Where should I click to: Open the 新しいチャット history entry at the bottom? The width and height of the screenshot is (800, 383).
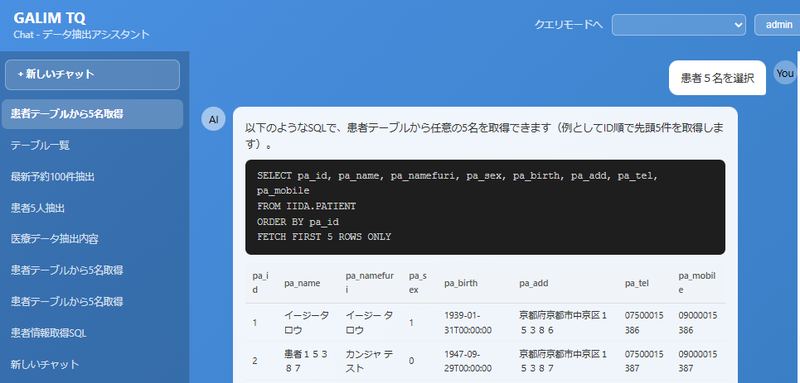(92, 365)
